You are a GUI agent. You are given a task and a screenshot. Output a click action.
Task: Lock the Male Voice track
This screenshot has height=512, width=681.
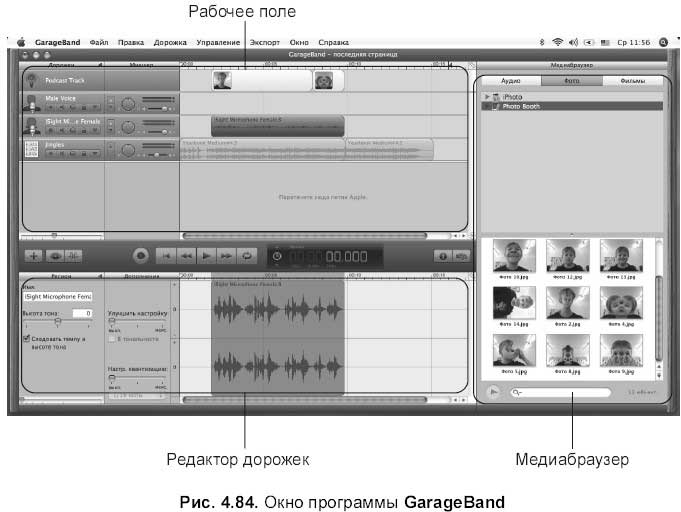click(x=84, y=107)
